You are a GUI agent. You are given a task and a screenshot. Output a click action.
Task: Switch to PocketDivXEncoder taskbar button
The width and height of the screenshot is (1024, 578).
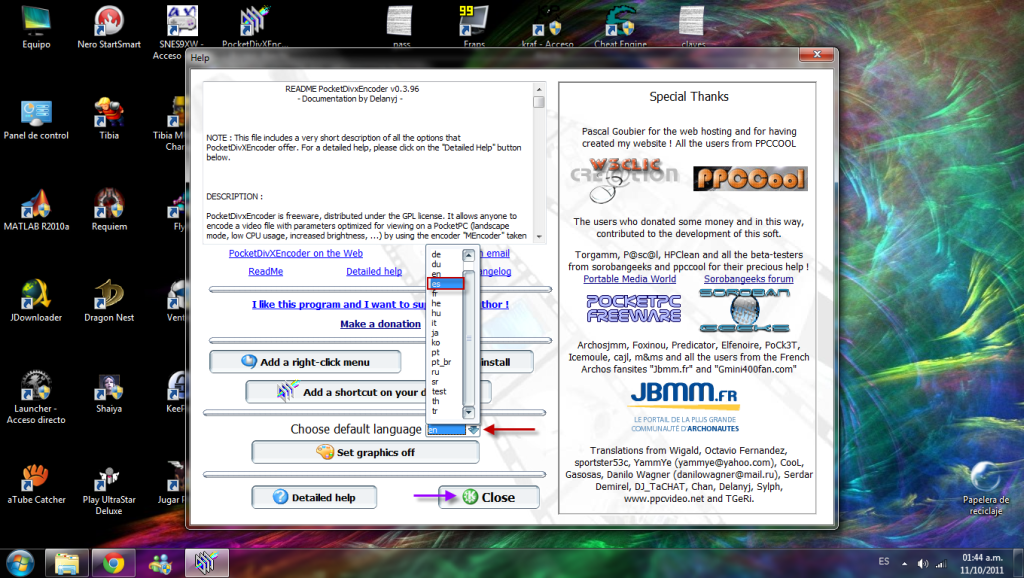[207, 563]
